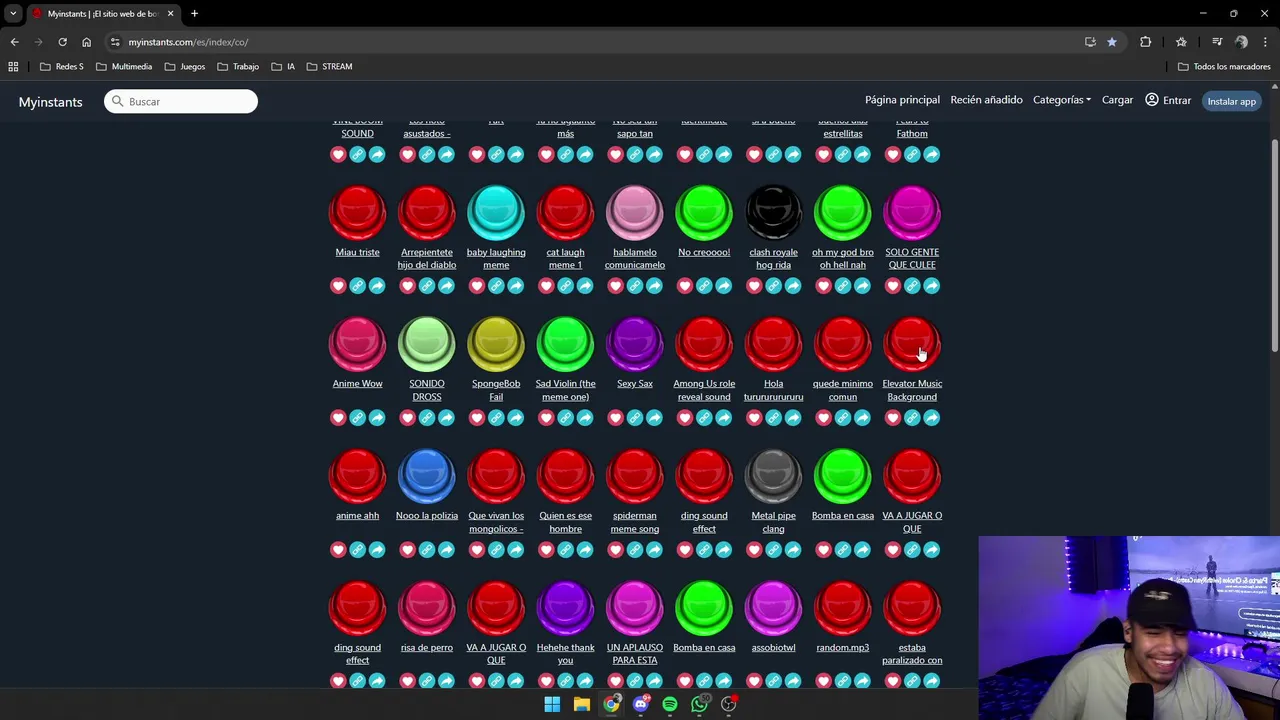
Task: Copy link of cat laugh meme 1
Action: pos(565,286)
